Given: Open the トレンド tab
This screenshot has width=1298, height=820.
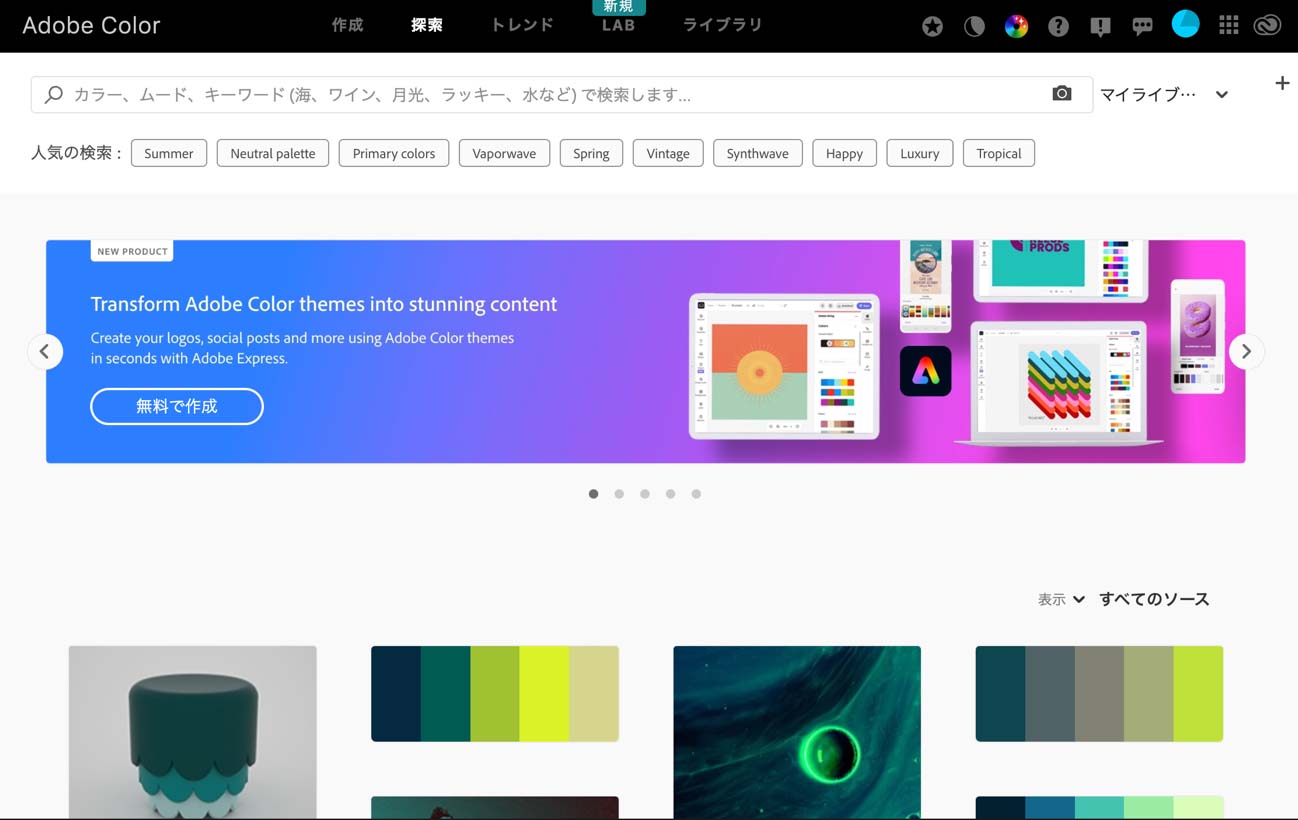Looking at the screenshot, I should (522, 25).
